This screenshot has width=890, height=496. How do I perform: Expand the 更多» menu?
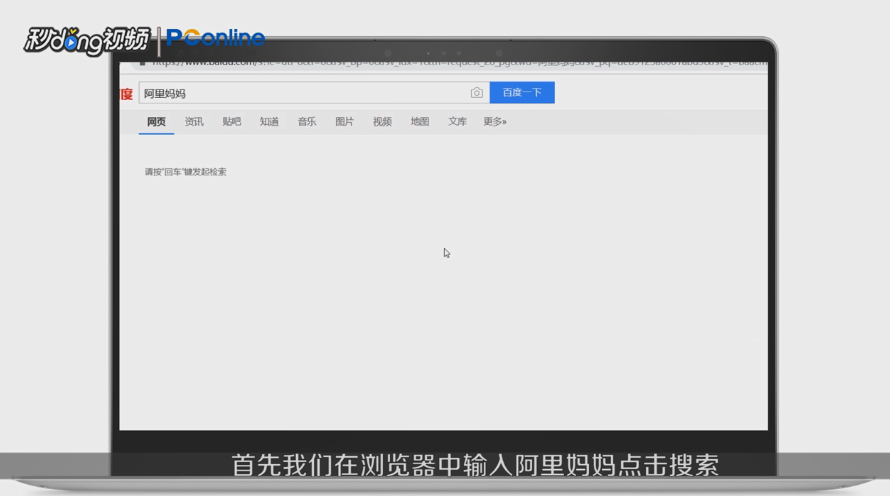(495, 121)
